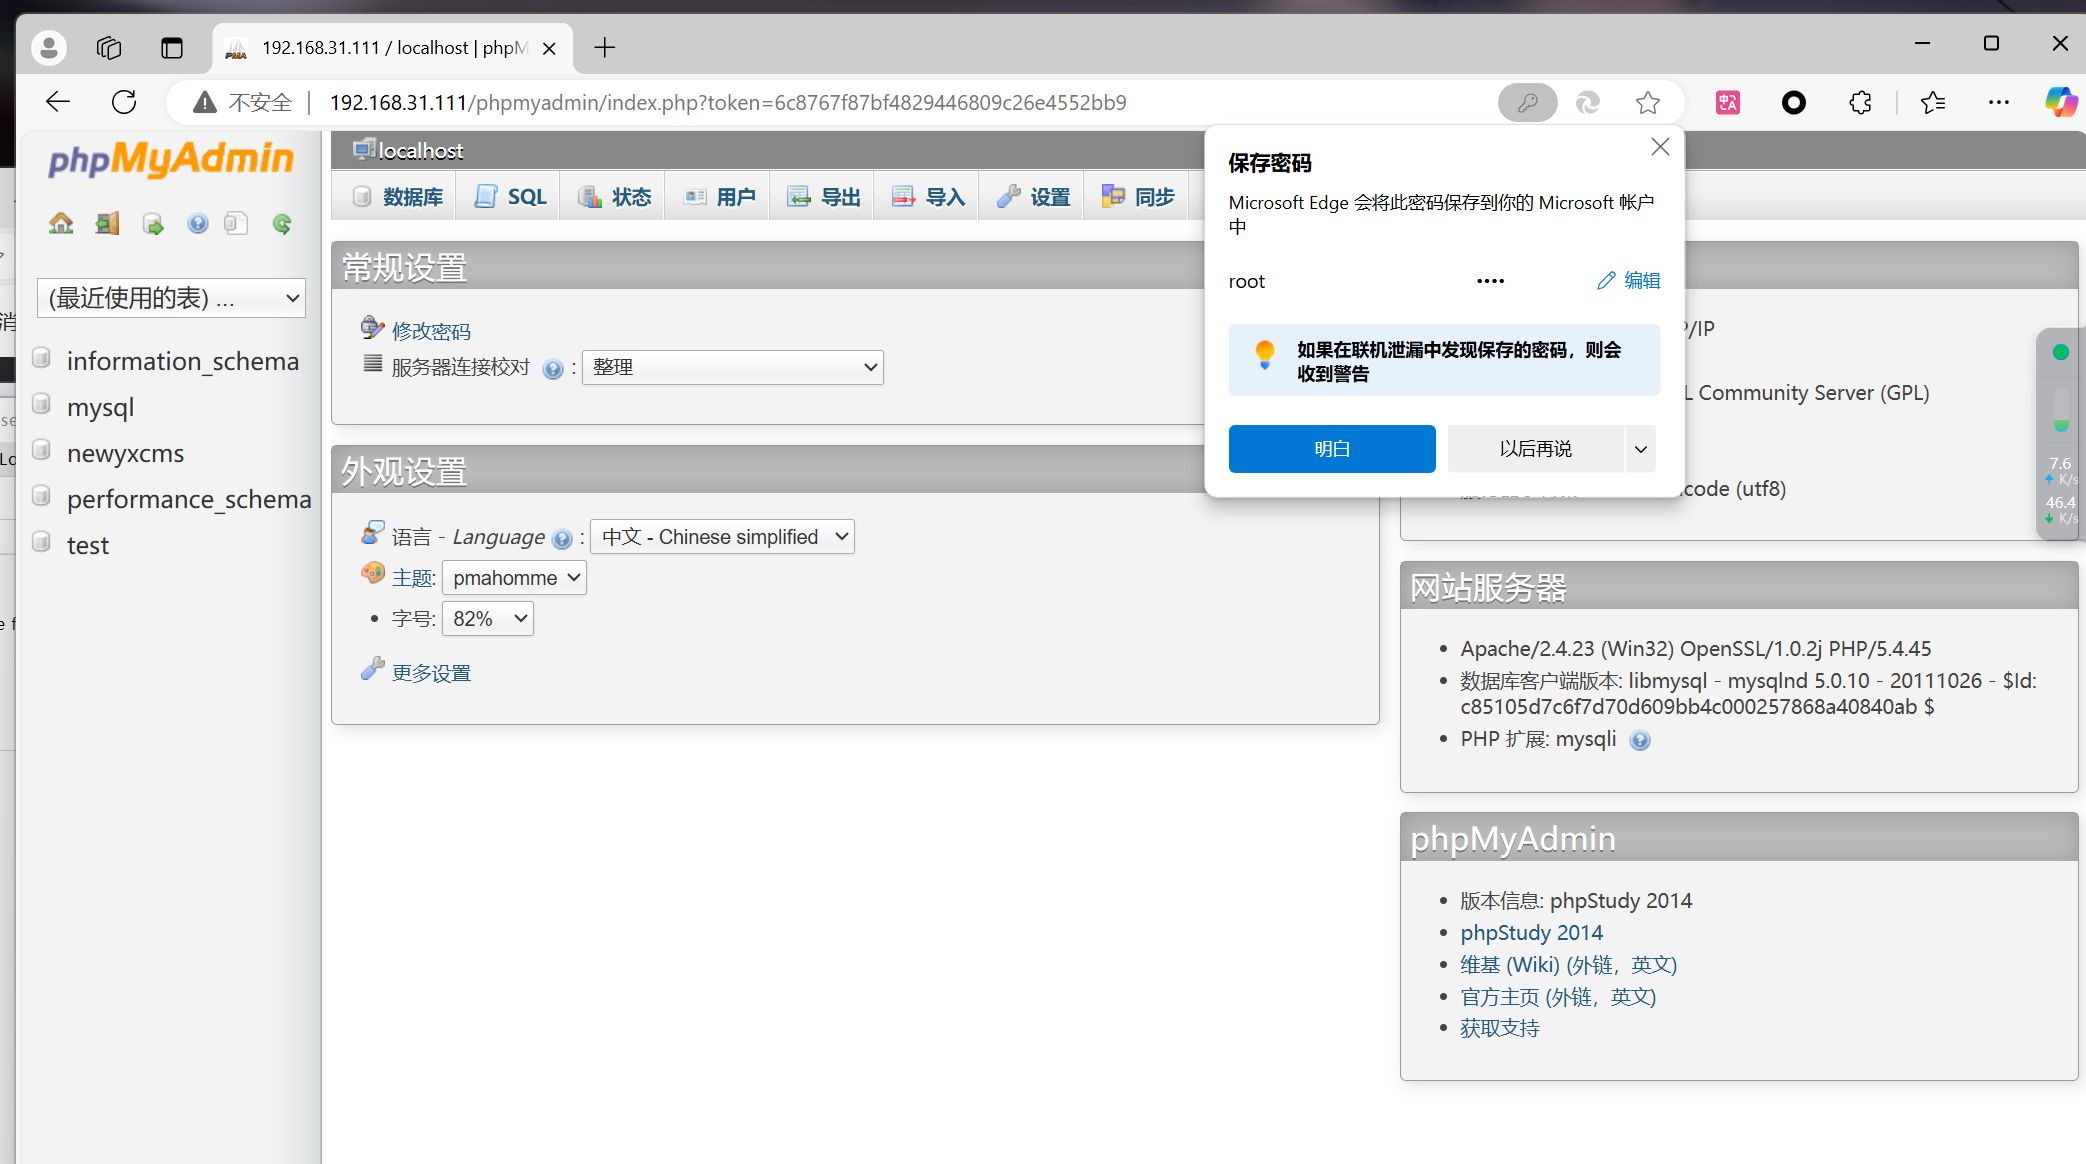Click the 以后再说 button
Viewport: 2086px width, 1164px height.
pyautogui.click(x=1536, y=449)
